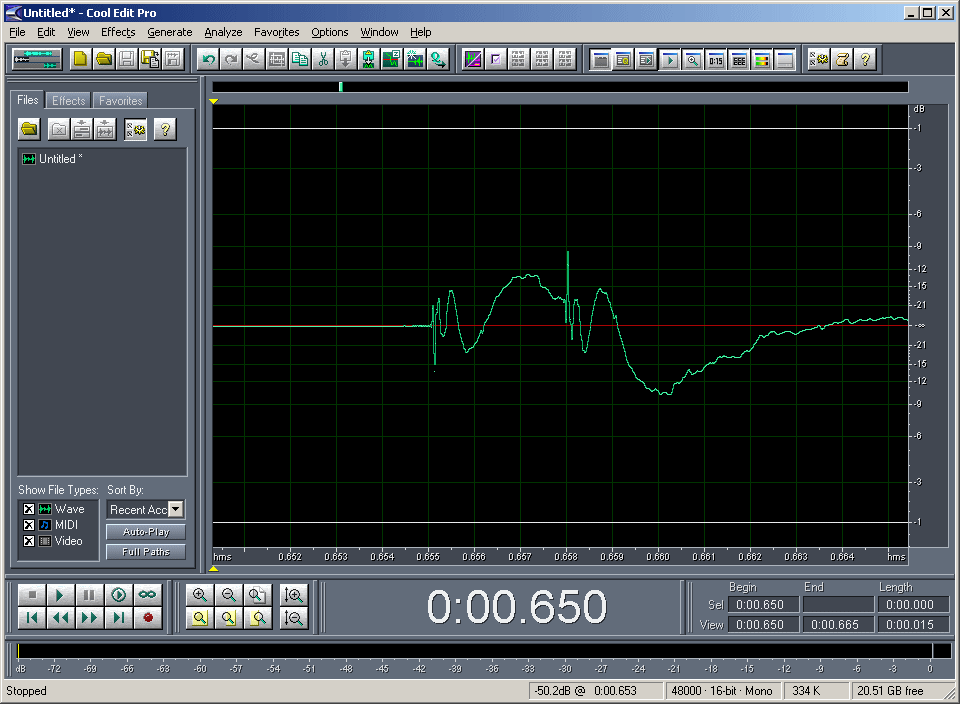Switch to multitrack view using the waveform toggle icon

pyautogui.click(x=37, y=59)
